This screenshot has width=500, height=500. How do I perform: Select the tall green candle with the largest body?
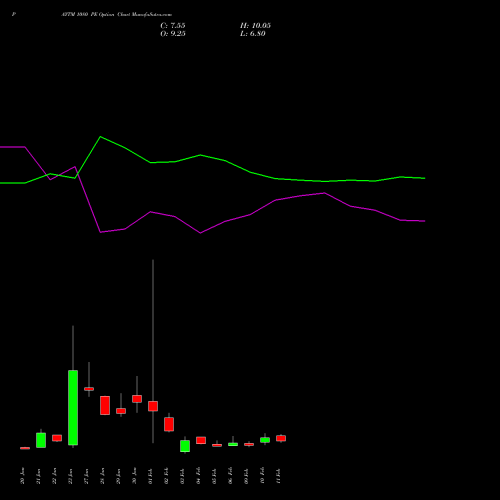pos(73,407)
